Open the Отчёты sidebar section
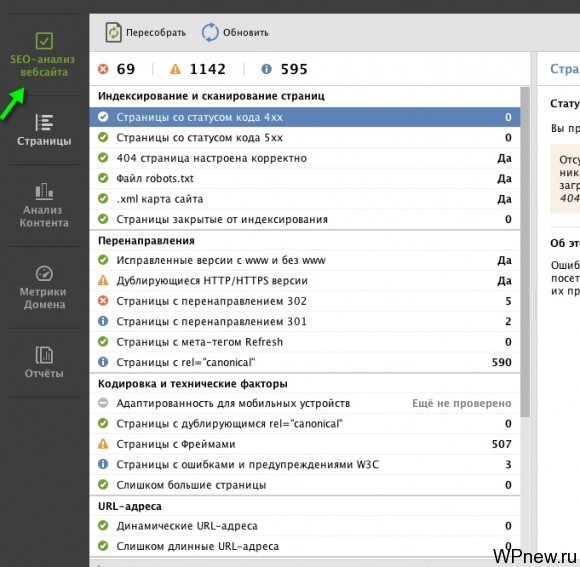The width and height of the screenshot is (580, 567). 44,362
